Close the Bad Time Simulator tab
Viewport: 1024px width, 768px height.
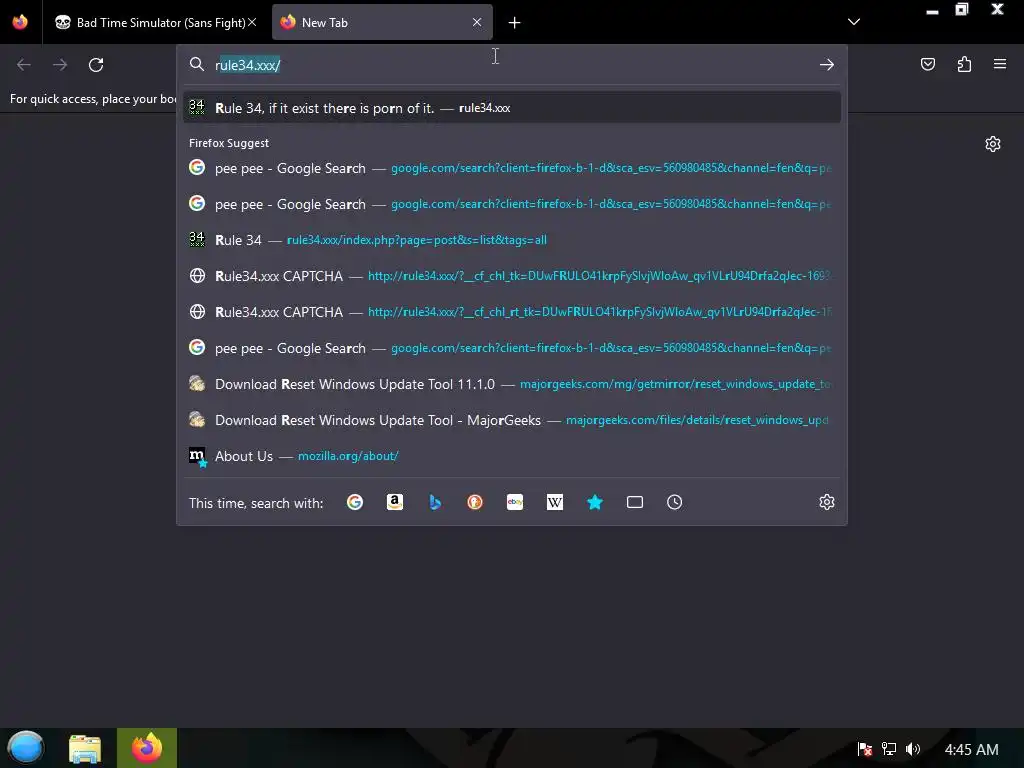pyautogui.click(x=252, y=22)
